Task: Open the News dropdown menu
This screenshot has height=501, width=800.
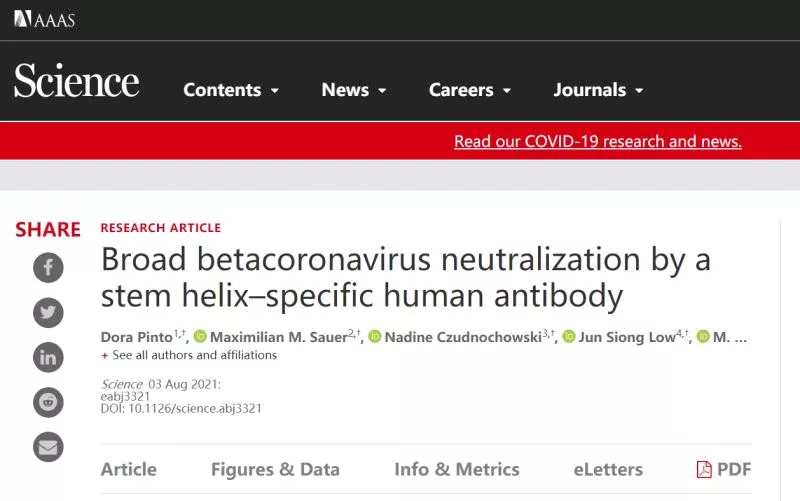Action: [354, 90]
